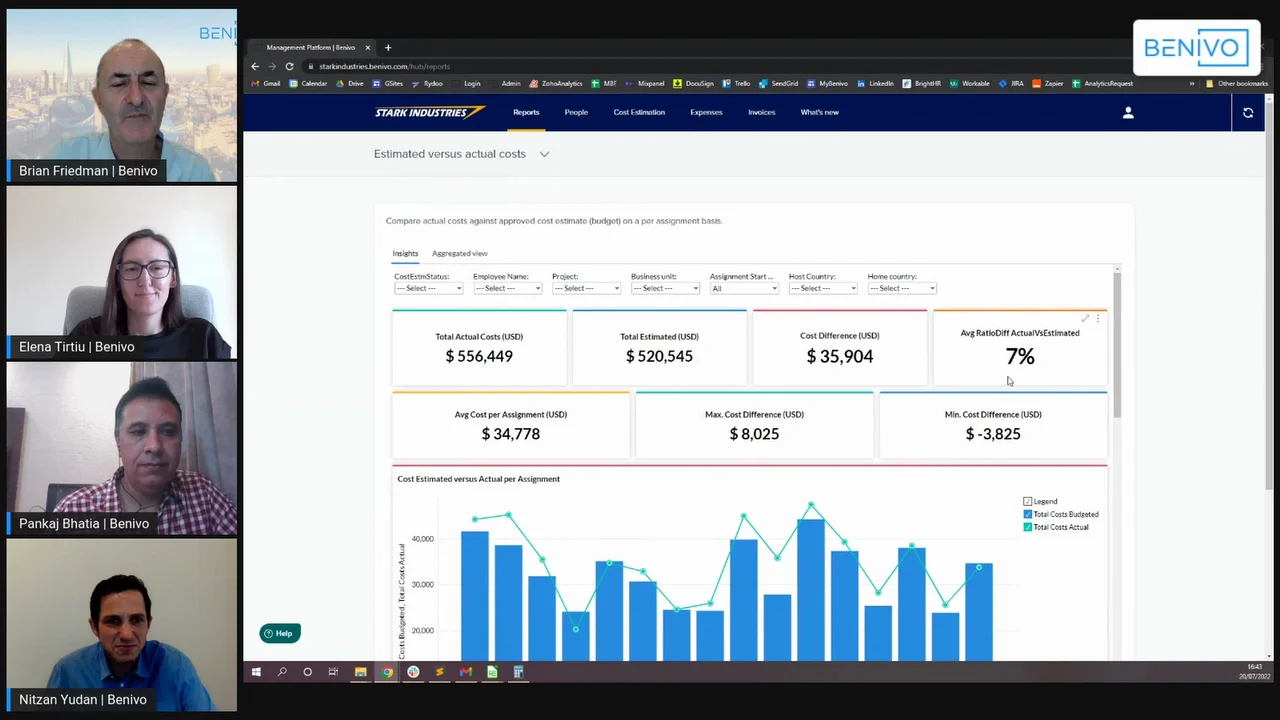Viewport: 1280px width, 720px height.
Task: Open the MyBenivo bookmark
Action: click(827, 84)
